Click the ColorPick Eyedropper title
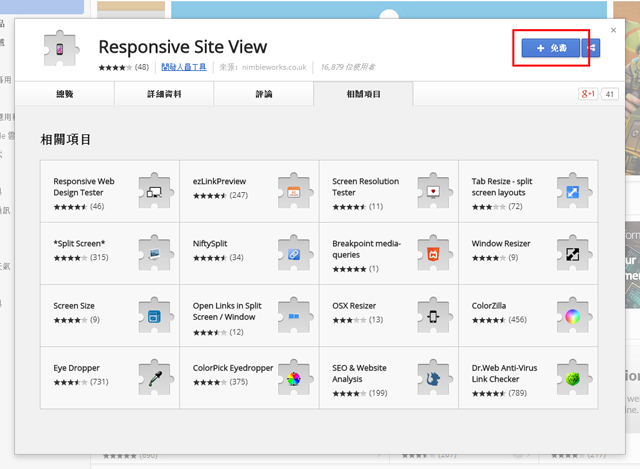 point(233,368)
